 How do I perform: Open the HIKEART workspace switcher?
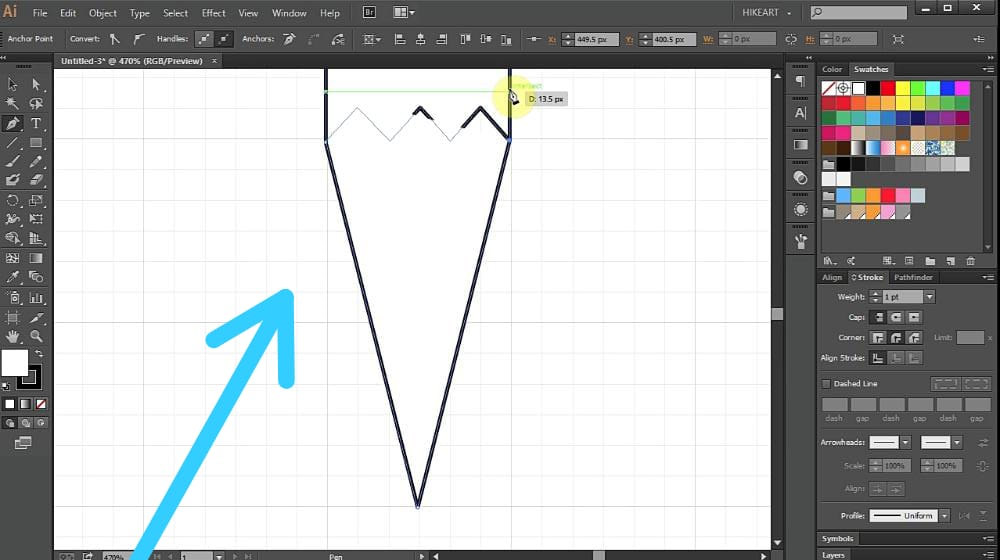[x=766, y=13]
